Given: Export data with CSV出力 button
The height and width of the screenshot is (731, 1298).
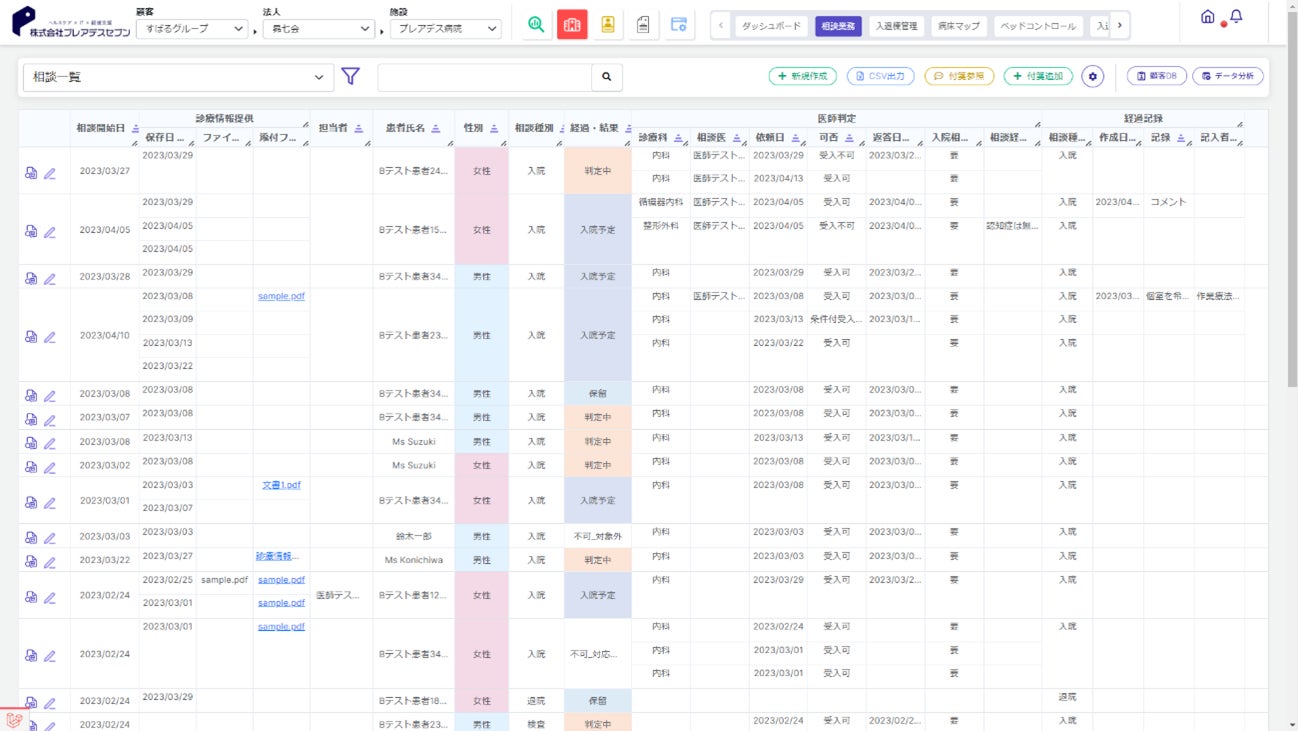Looking at the screenshot, I should coord(880,76).
